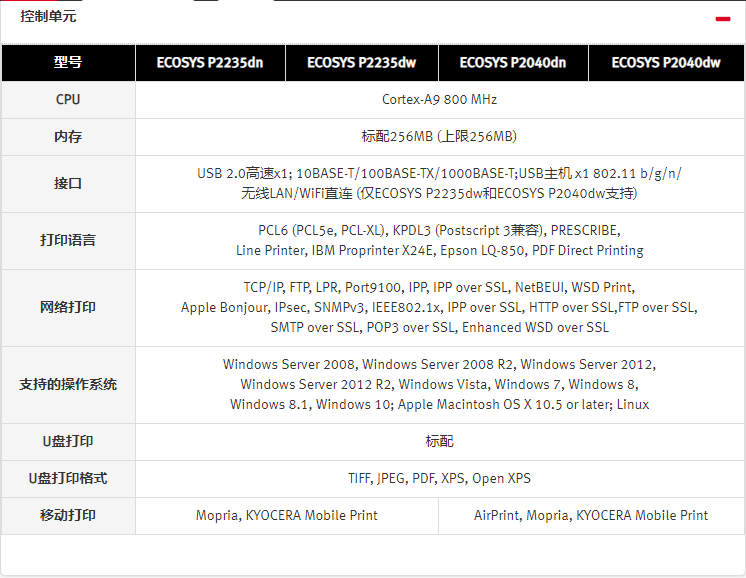Collapse the 控制单元 section with the red minus
Image resolution: width=746 pixels, height=578 pixels.
pyautogui.click(x=722, y=19)
